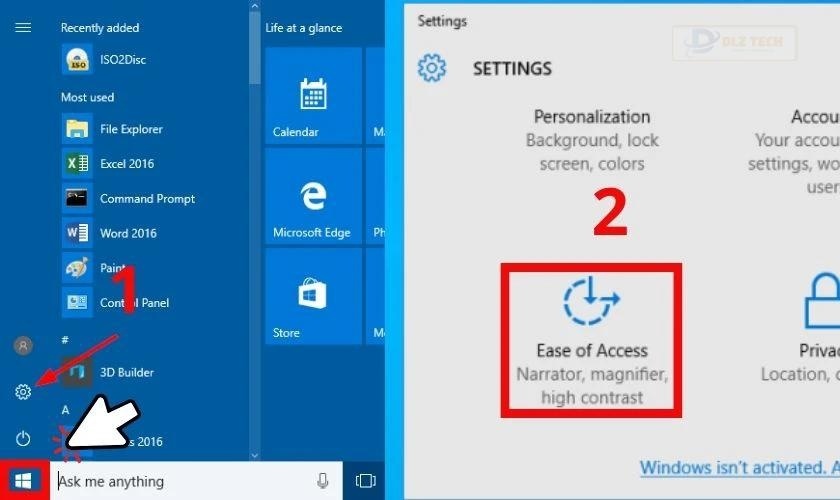This screenshot has height=500, width=840.
Task: Click the scrollbar down arrow in app list
Action: (x=255, y=455)
